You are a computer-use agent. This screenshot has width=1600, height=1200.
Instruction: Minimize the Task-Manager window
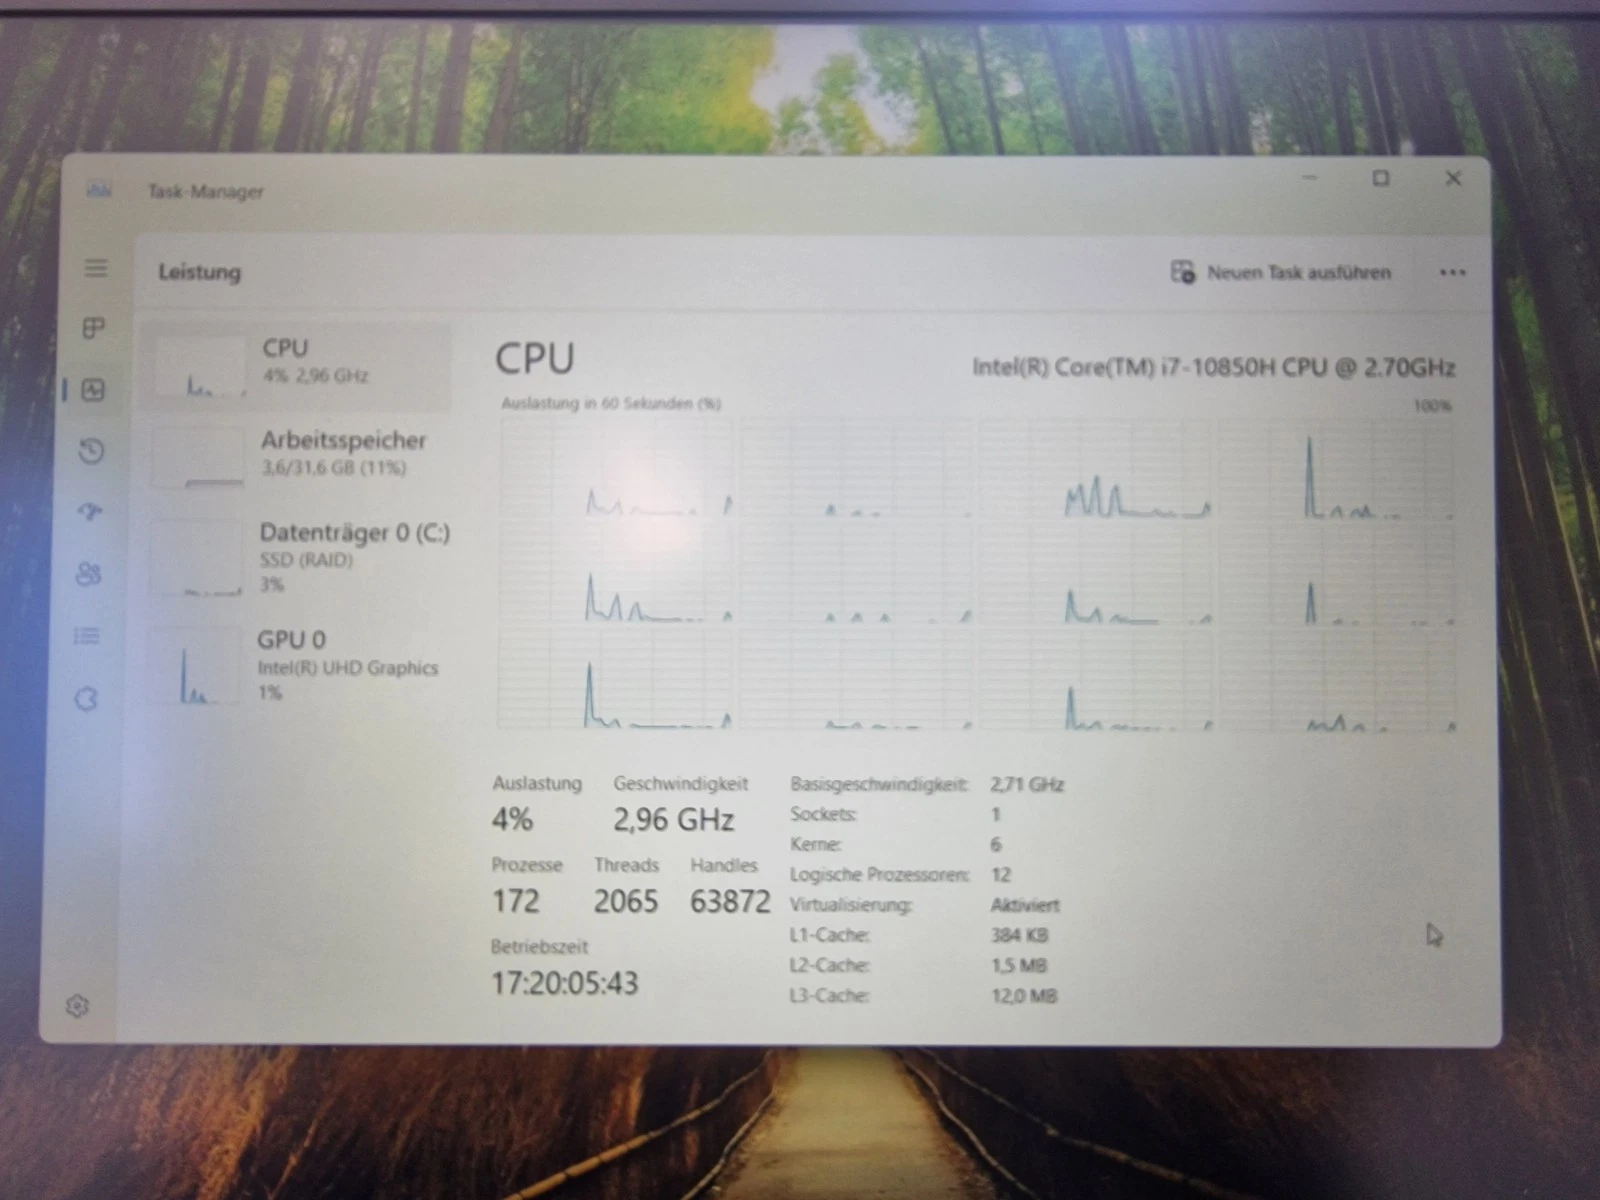coord(1310,178)
